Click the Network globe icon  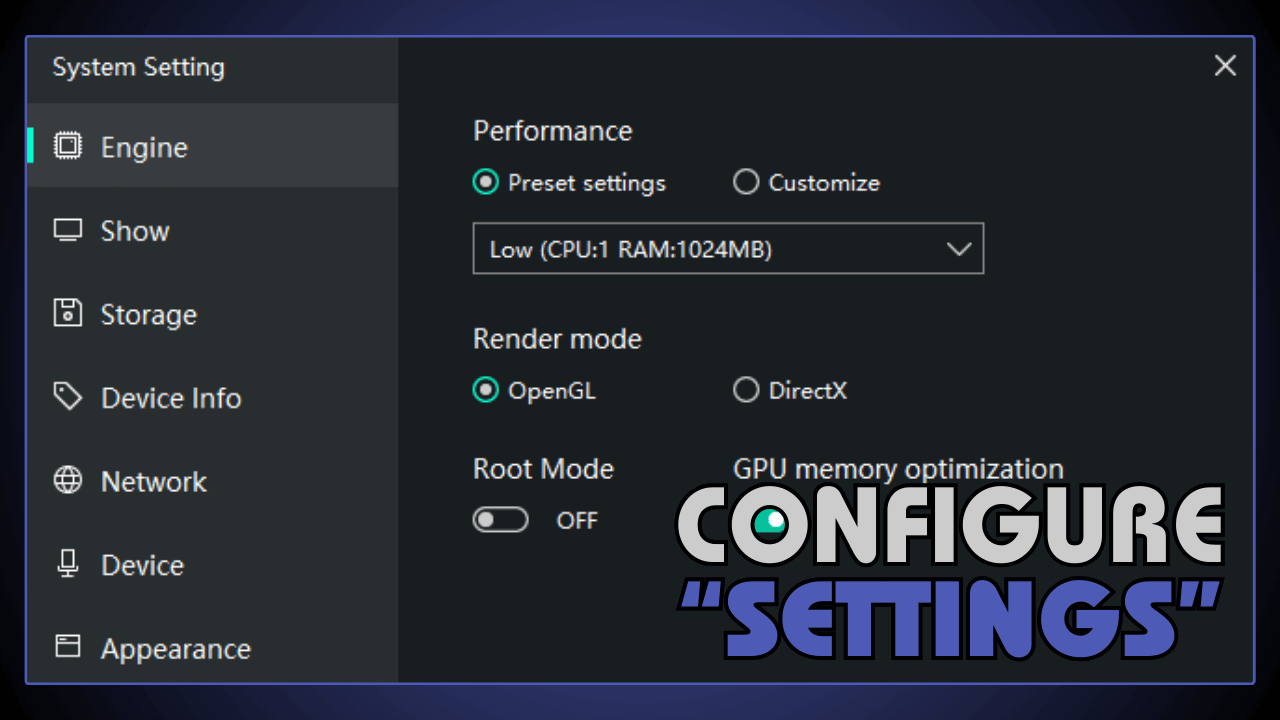coord(66,480)
